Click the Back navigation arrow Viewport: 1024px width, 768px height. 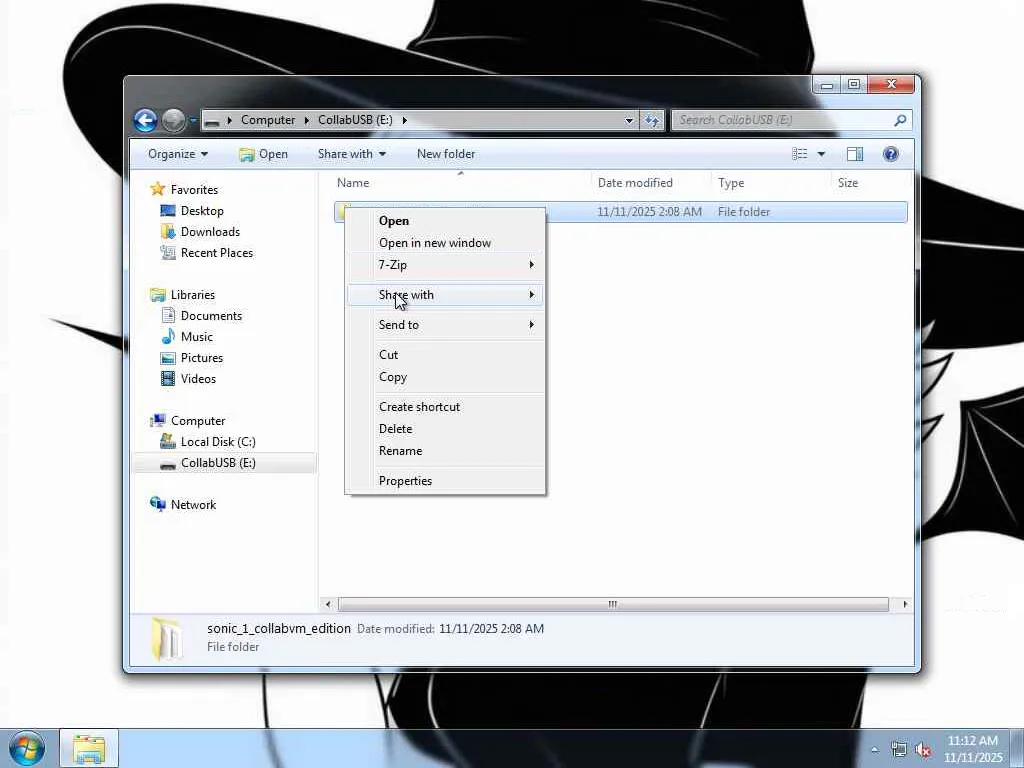click(x=145, y=120)
